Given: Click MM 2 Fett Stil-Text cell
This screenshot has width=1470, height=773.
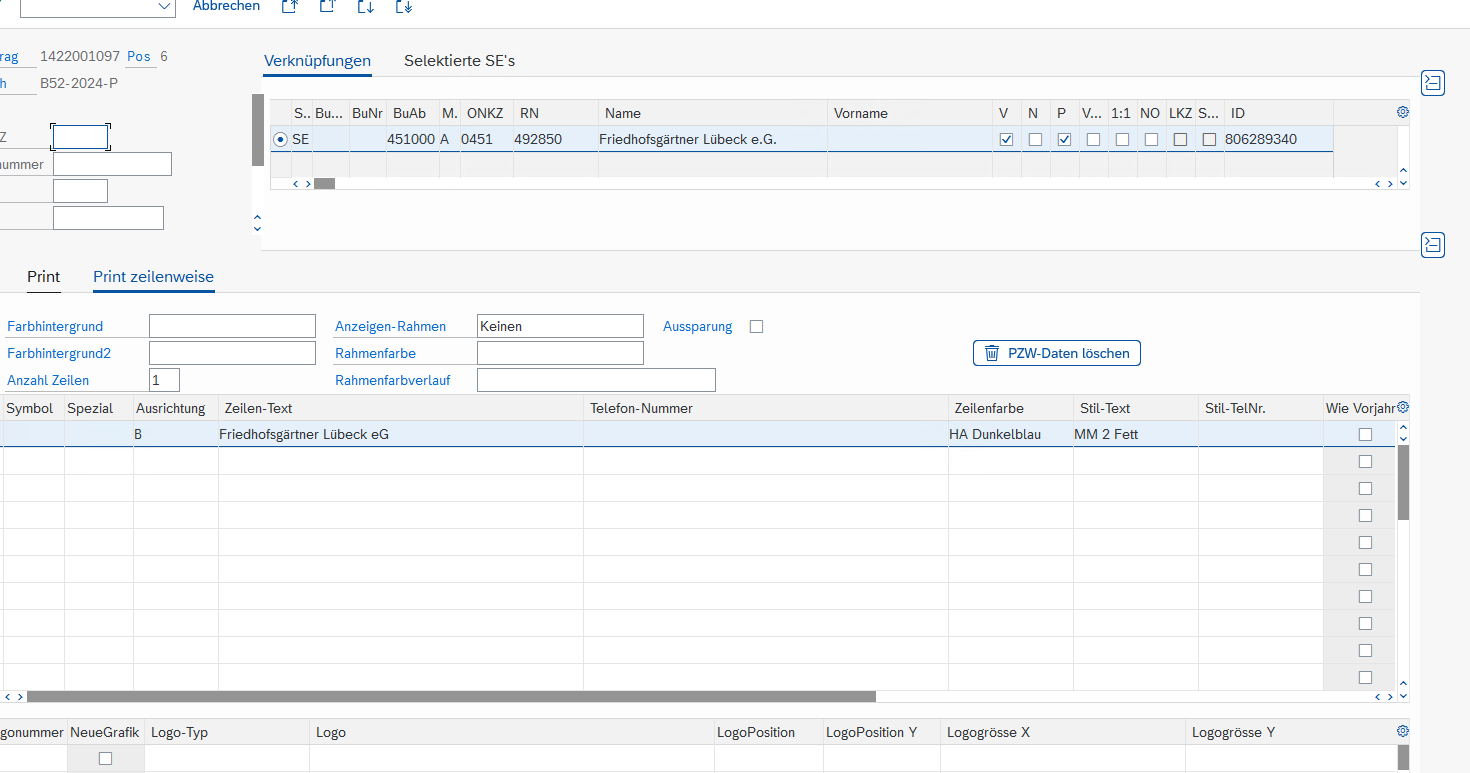Looking at the screenshot, I should click(1136, 434).
